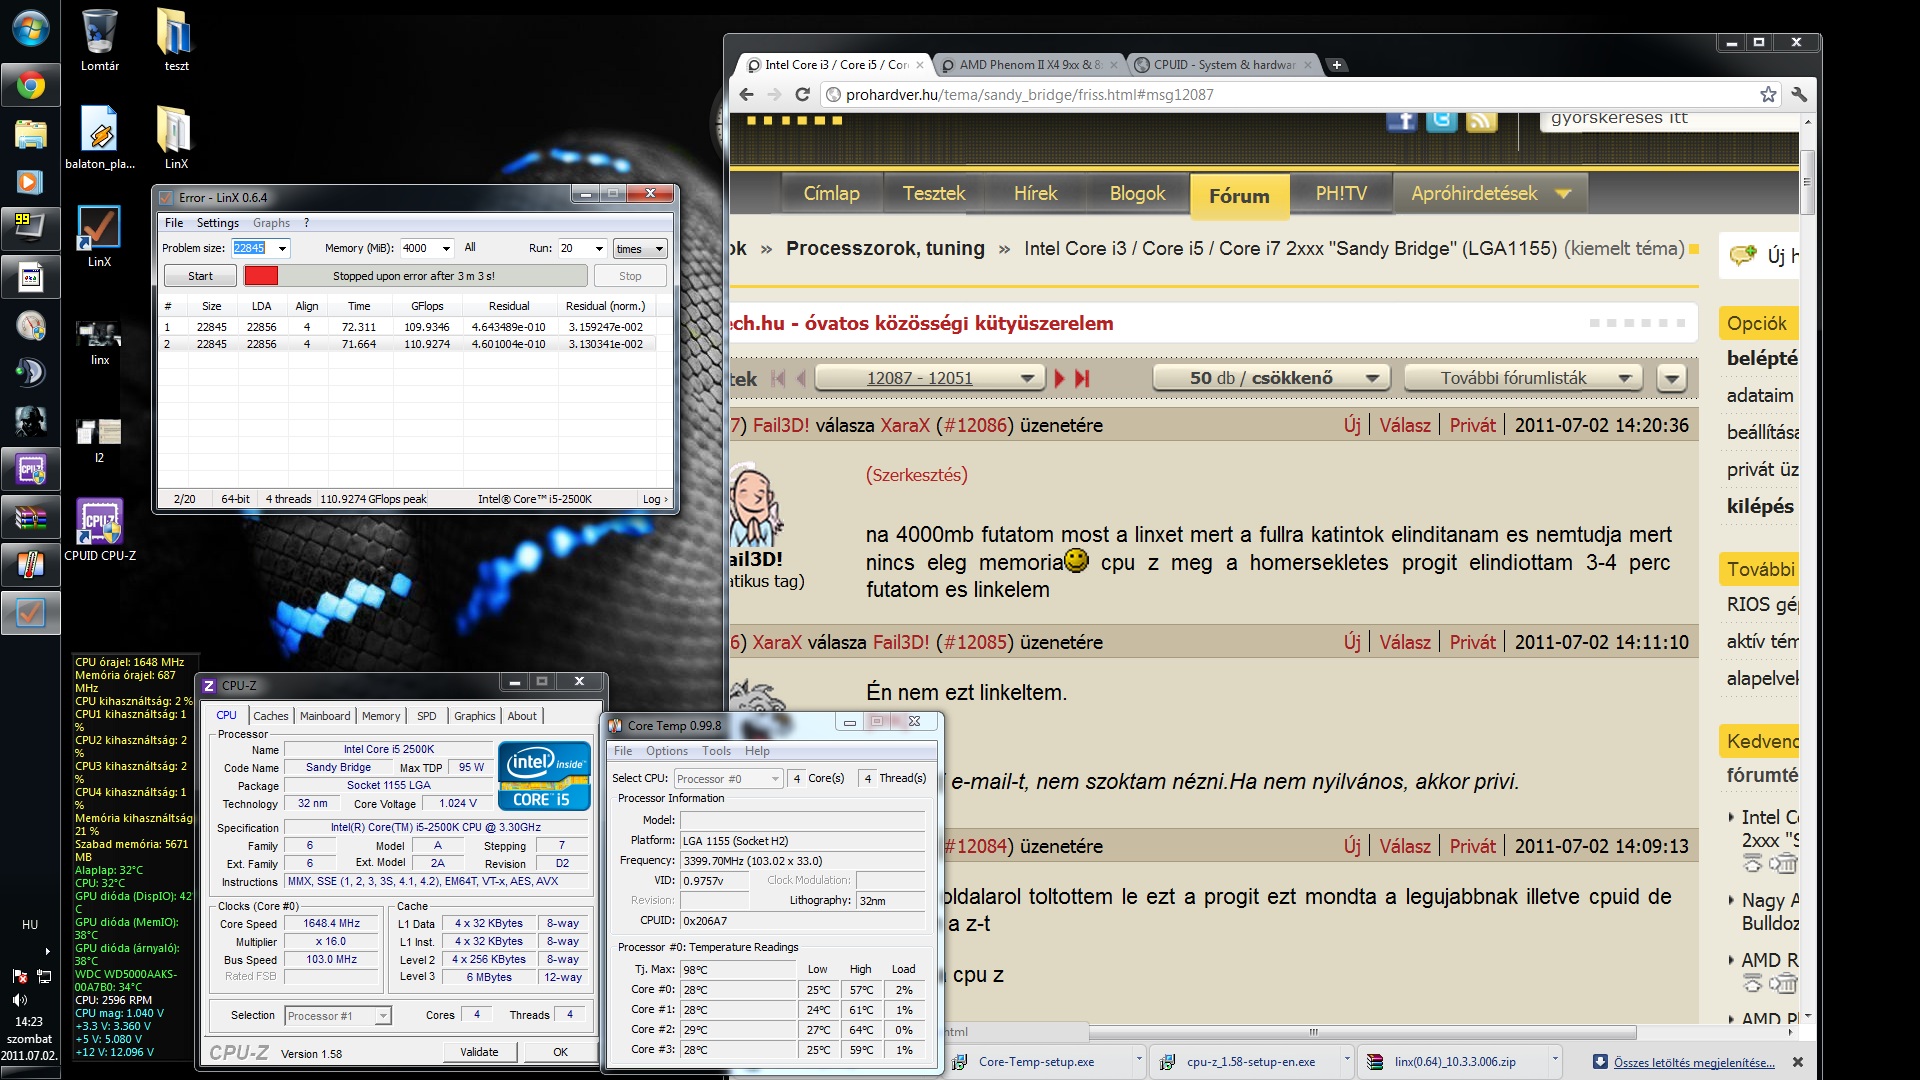Expand LinX Problem size dropdown
The width and height of the screenshot is (1920, 1080).
point(282,249)
